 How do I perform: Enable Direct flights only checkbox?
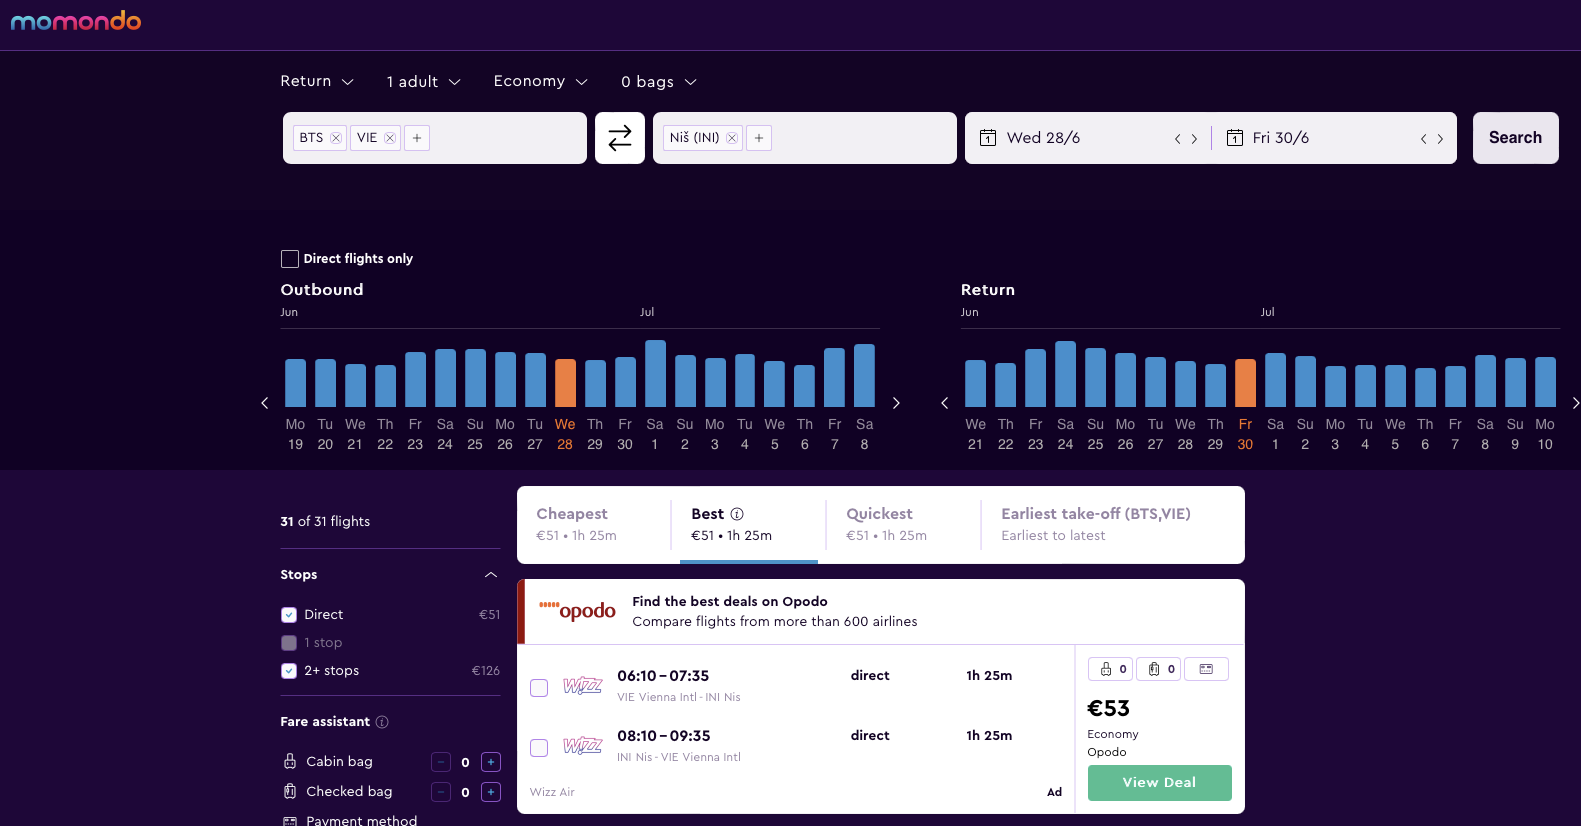[x=290, y=259]
